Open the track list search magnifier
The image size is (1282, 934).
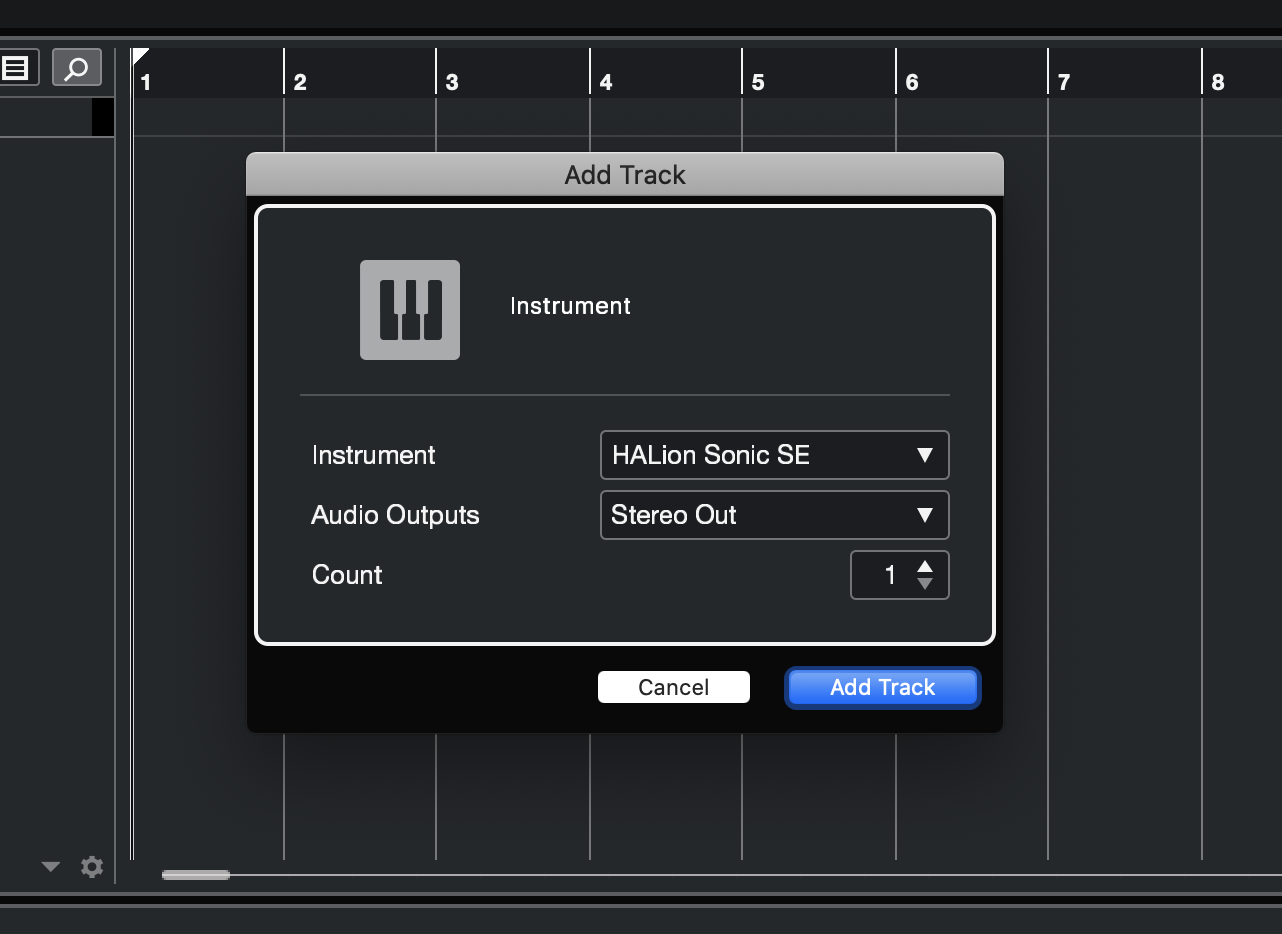pyautogui.click(x=77, y=68)
